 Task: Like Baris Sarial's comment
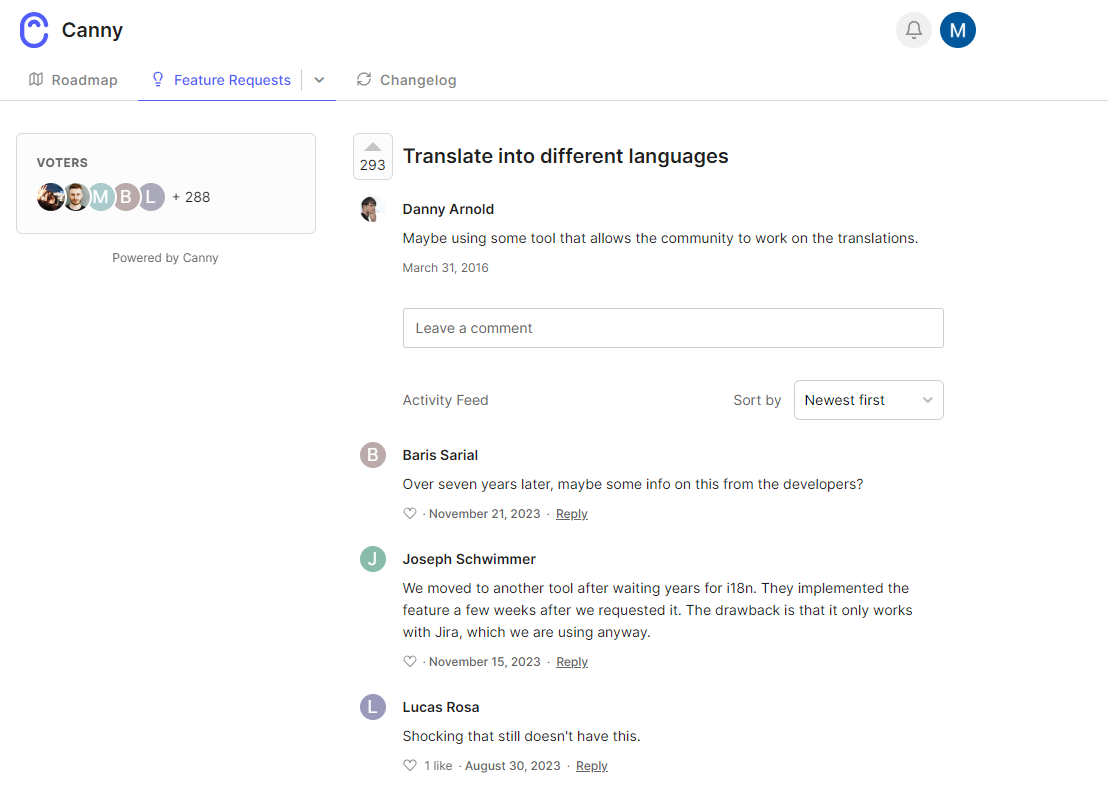point(409,513)
